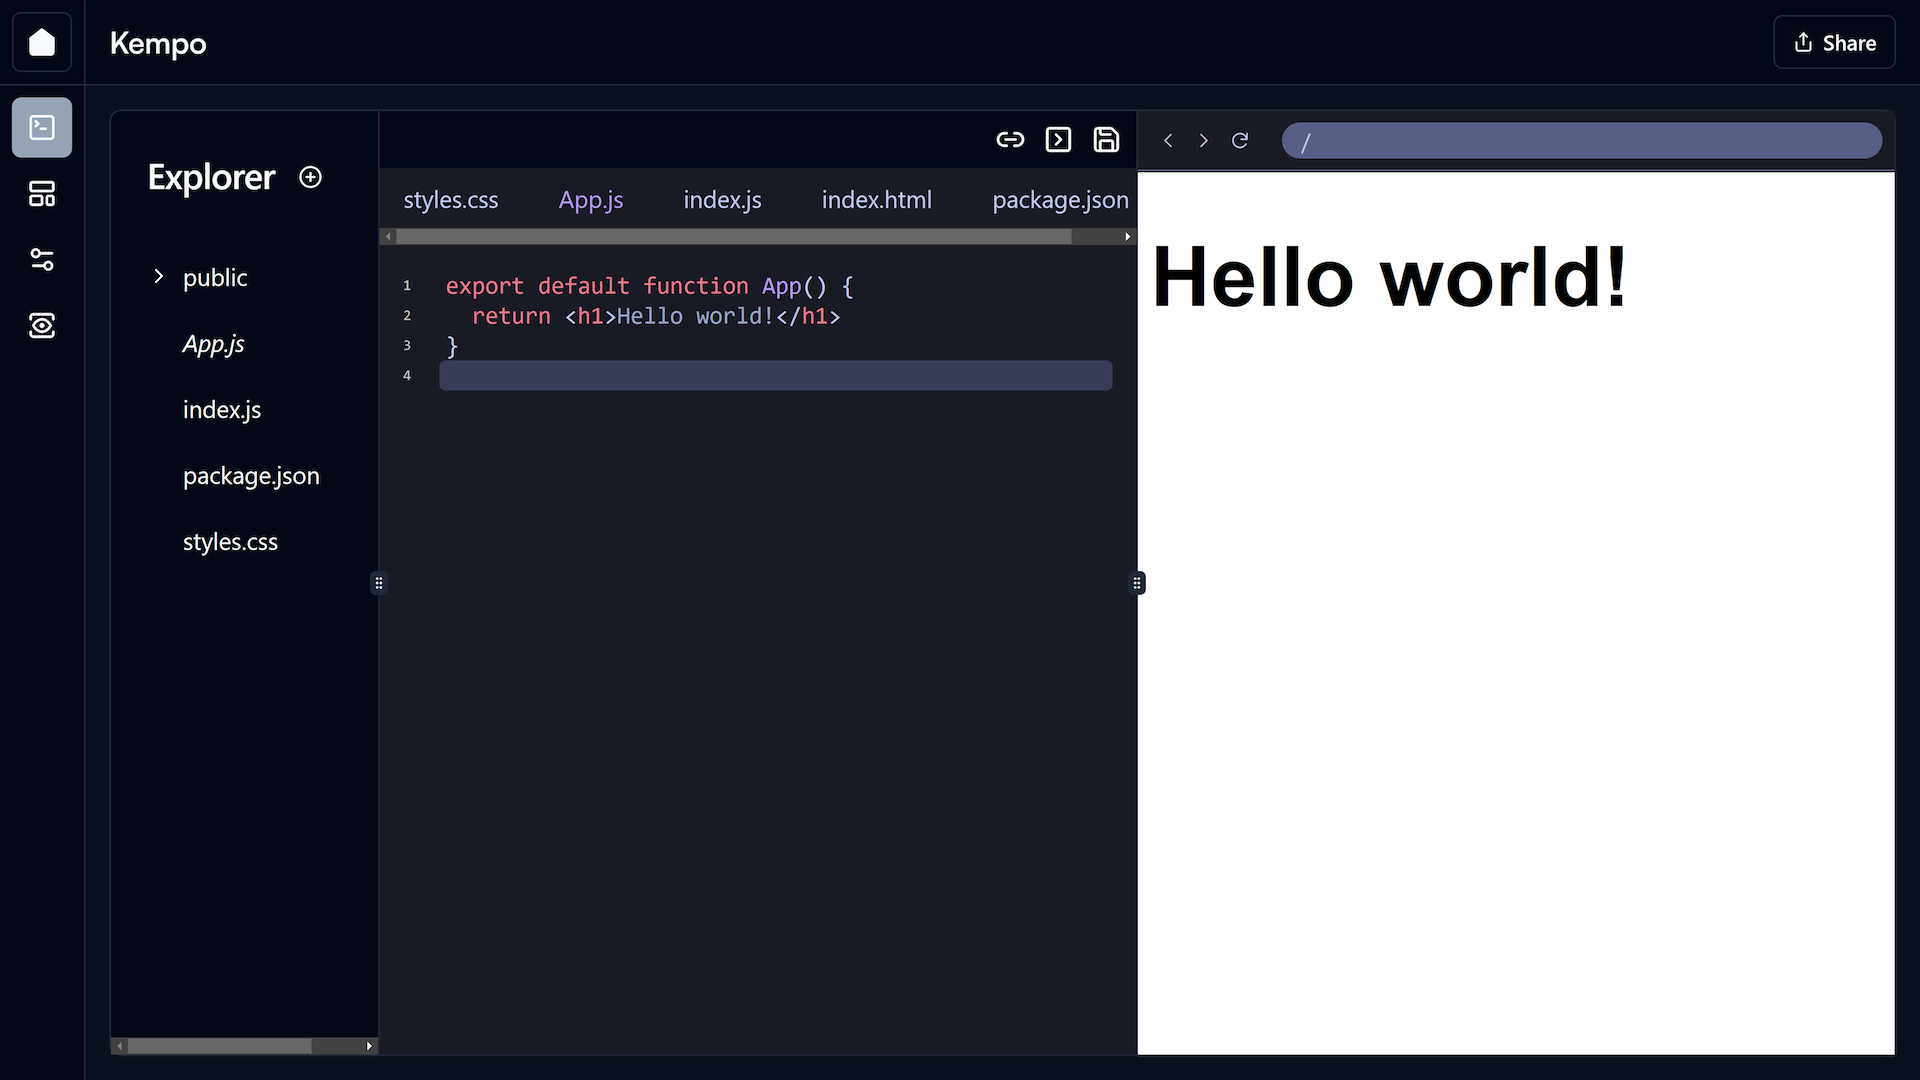Click the copy link icon in editor toolbar
Viewport: 1920px width, 1080px height.
pyautogui.click(x=1010, y=140)
